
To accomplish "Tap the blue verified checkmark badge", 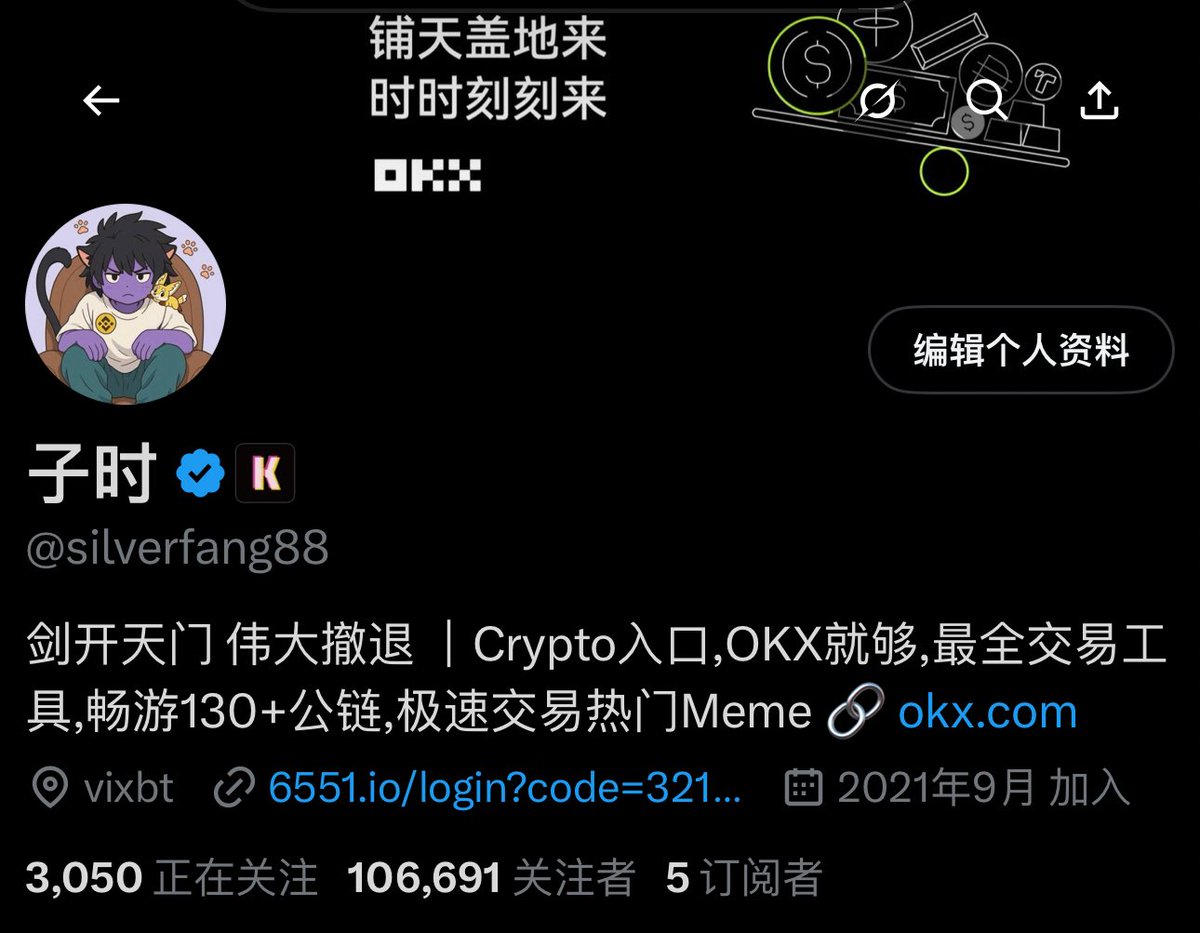I will point(201,473).
